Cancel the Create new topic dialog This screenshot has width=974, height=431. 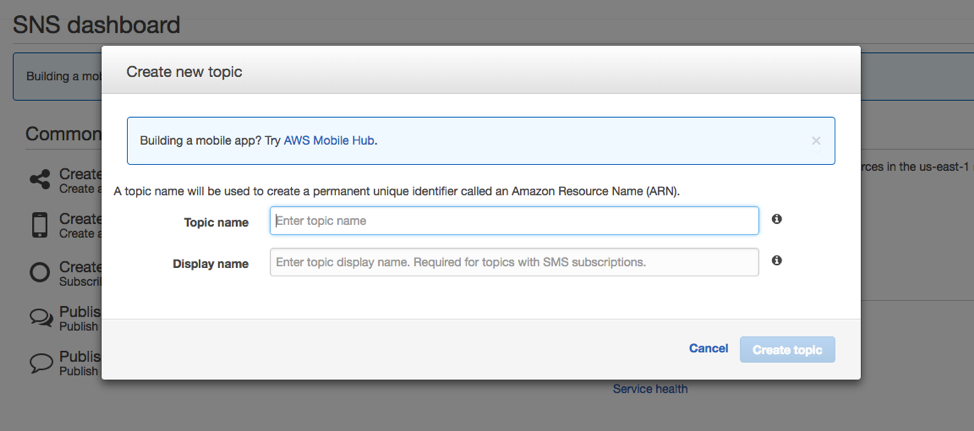709,348
